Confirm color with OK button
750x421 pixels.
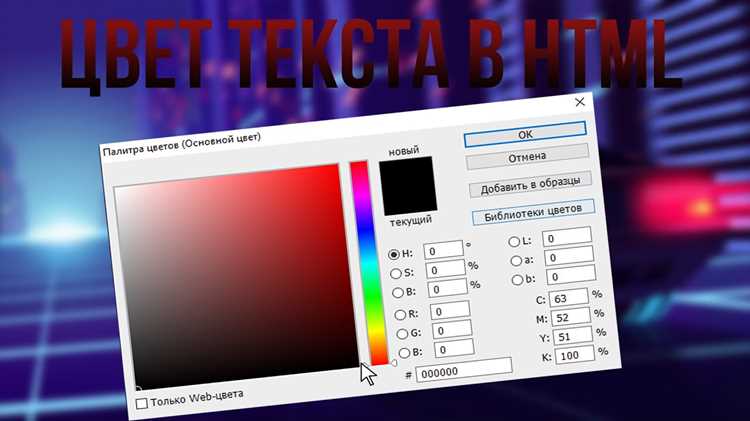pyautogui.click(x=525, y=134)
